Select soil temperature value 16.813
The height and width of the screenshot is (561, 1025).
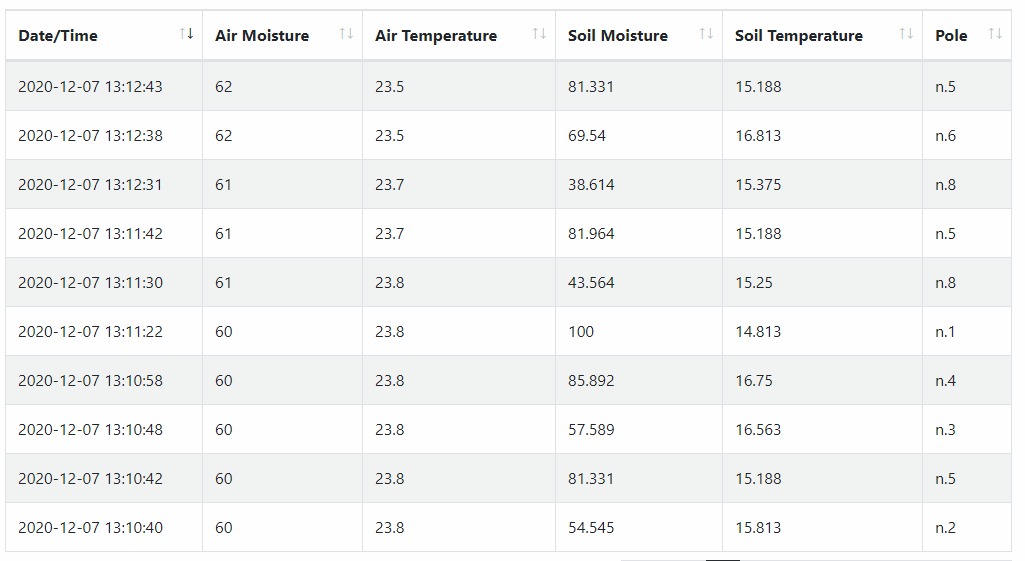click(758, 136)
